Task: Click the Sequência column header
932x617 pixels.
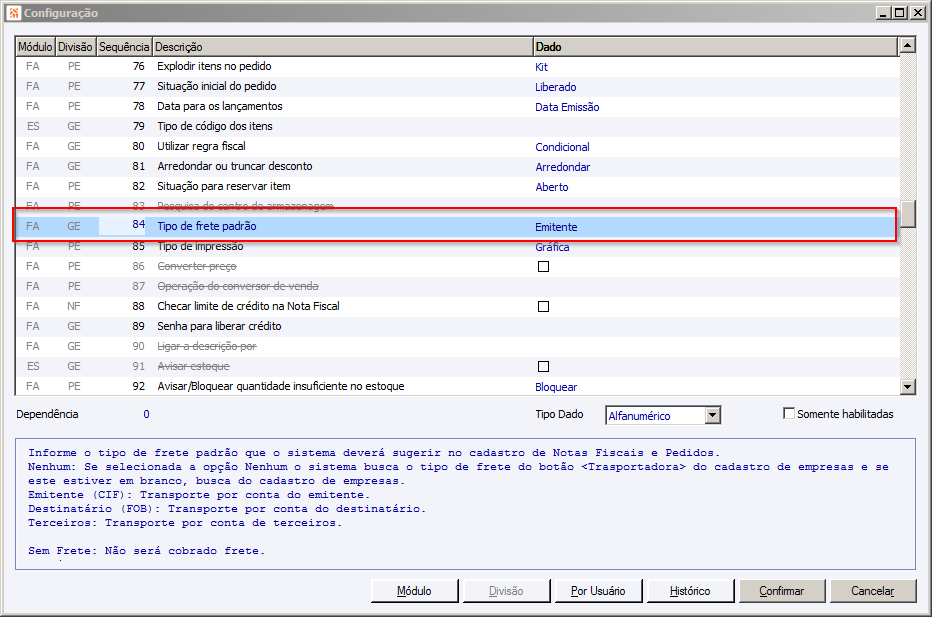Action: point(124,46)
